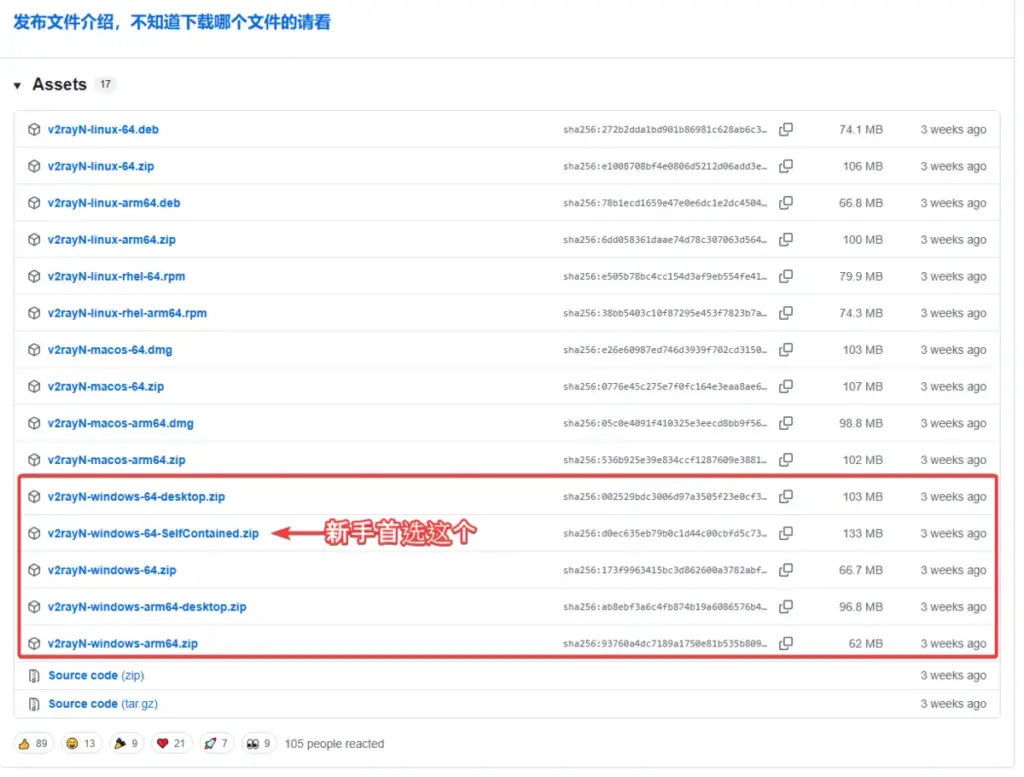Download v2rayN-macos-arm64.dmg
This screenshot has width=1024, height=777.
121,424
